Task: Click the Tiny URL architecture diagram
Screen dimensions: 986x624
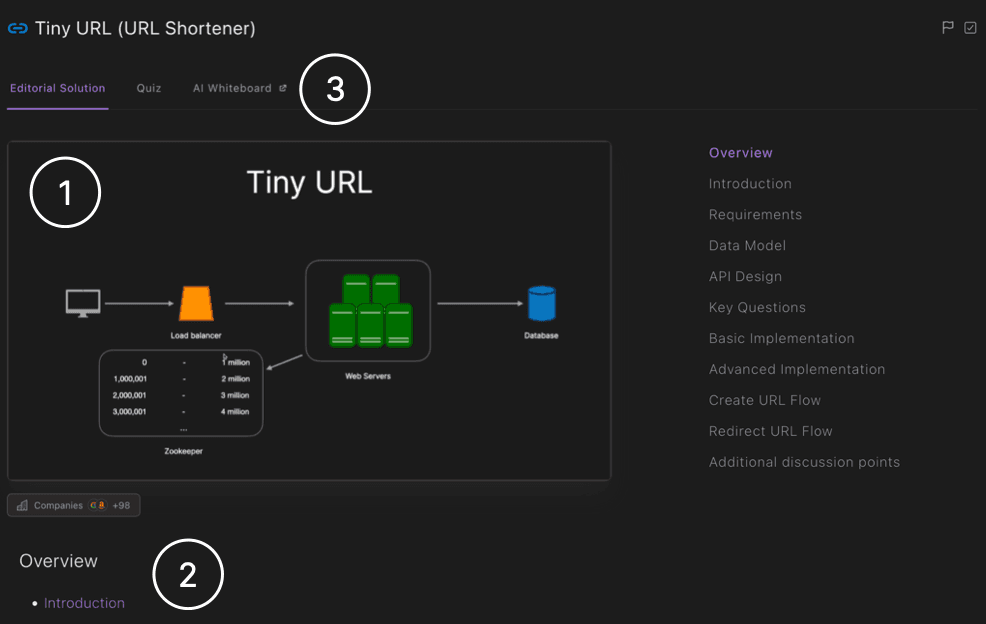Action: pyautogui.click(x=309, y=311)
